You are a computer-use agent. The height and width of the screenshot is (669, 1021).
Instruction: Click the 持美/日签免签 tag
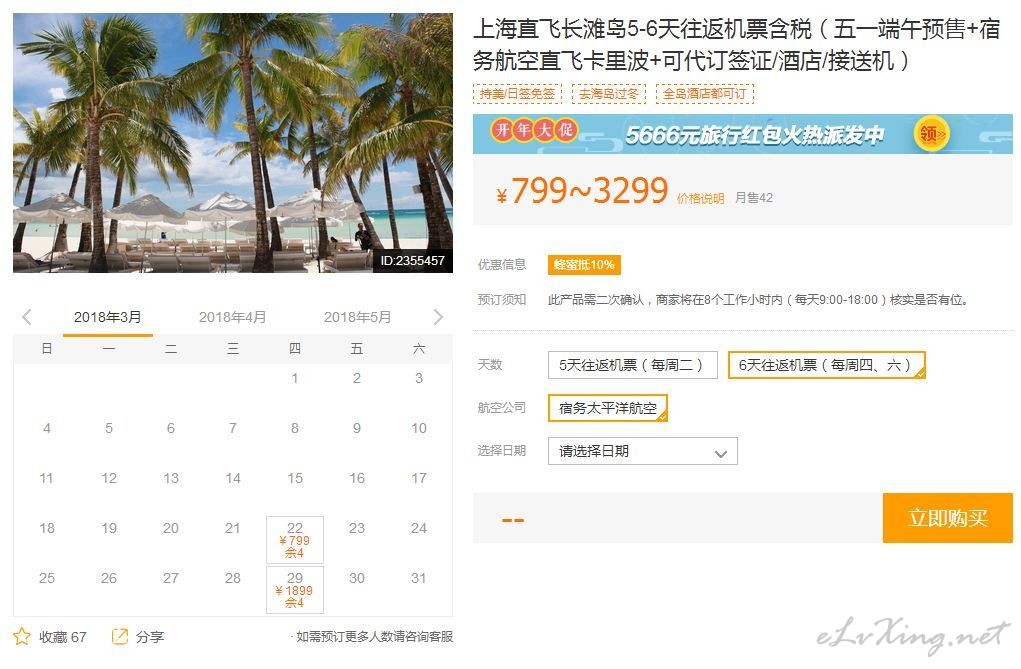point(518,94)
